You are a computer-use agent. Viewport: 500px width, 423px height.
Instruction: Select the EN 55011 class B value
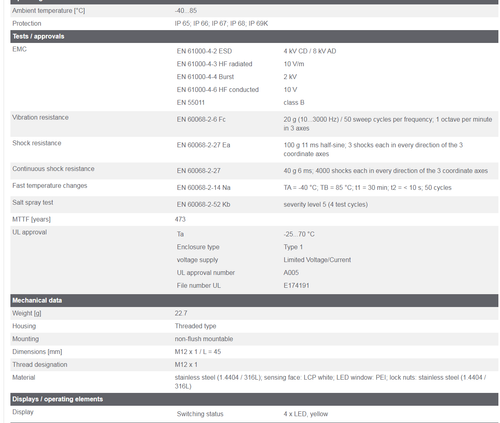click(x=294, y=102)
